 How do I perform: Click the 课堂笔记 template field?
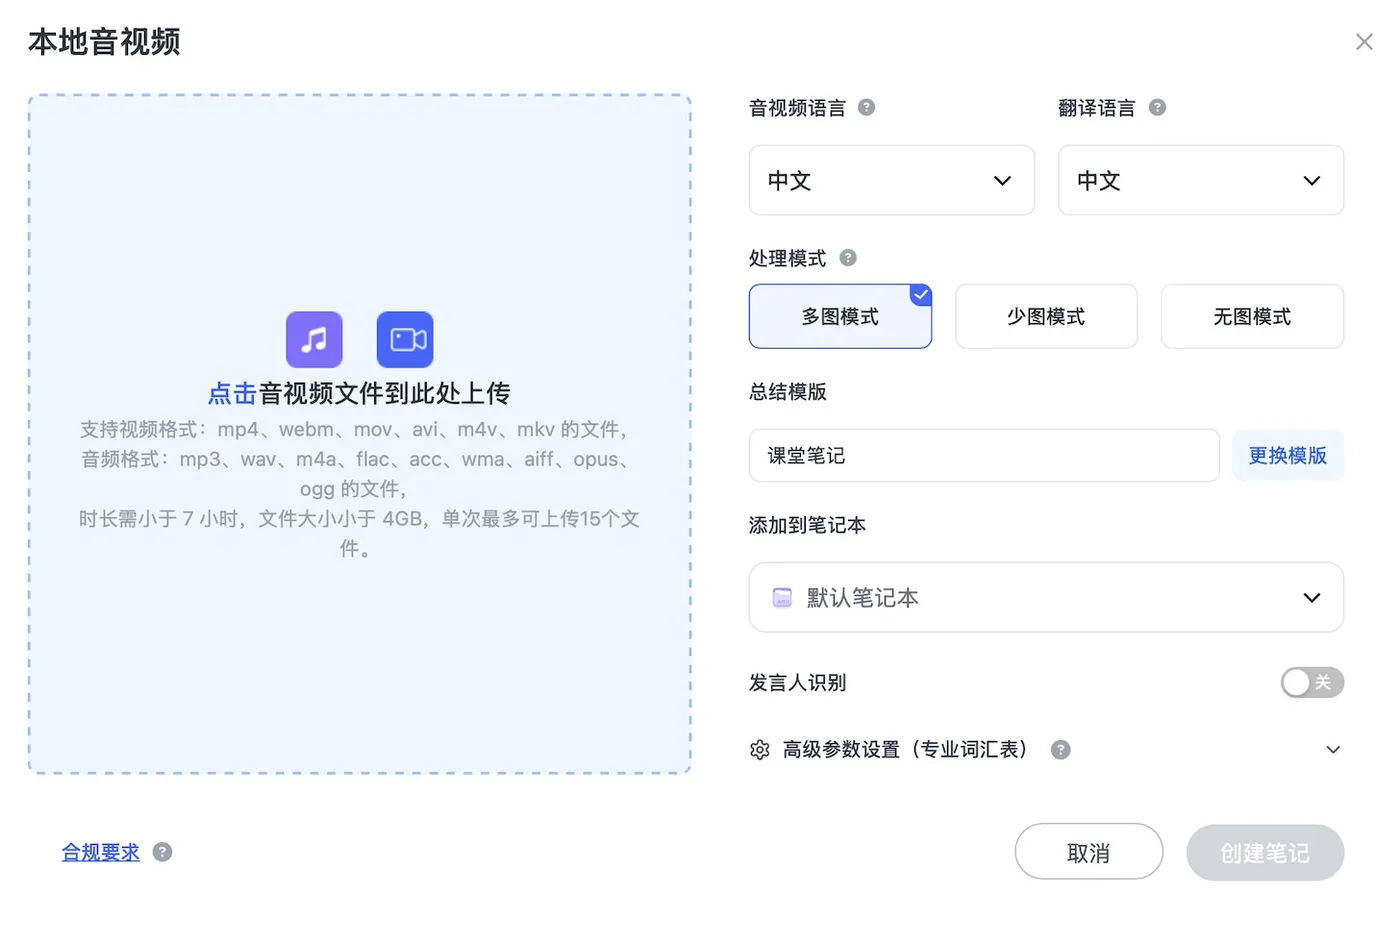[x=984, y=456]
